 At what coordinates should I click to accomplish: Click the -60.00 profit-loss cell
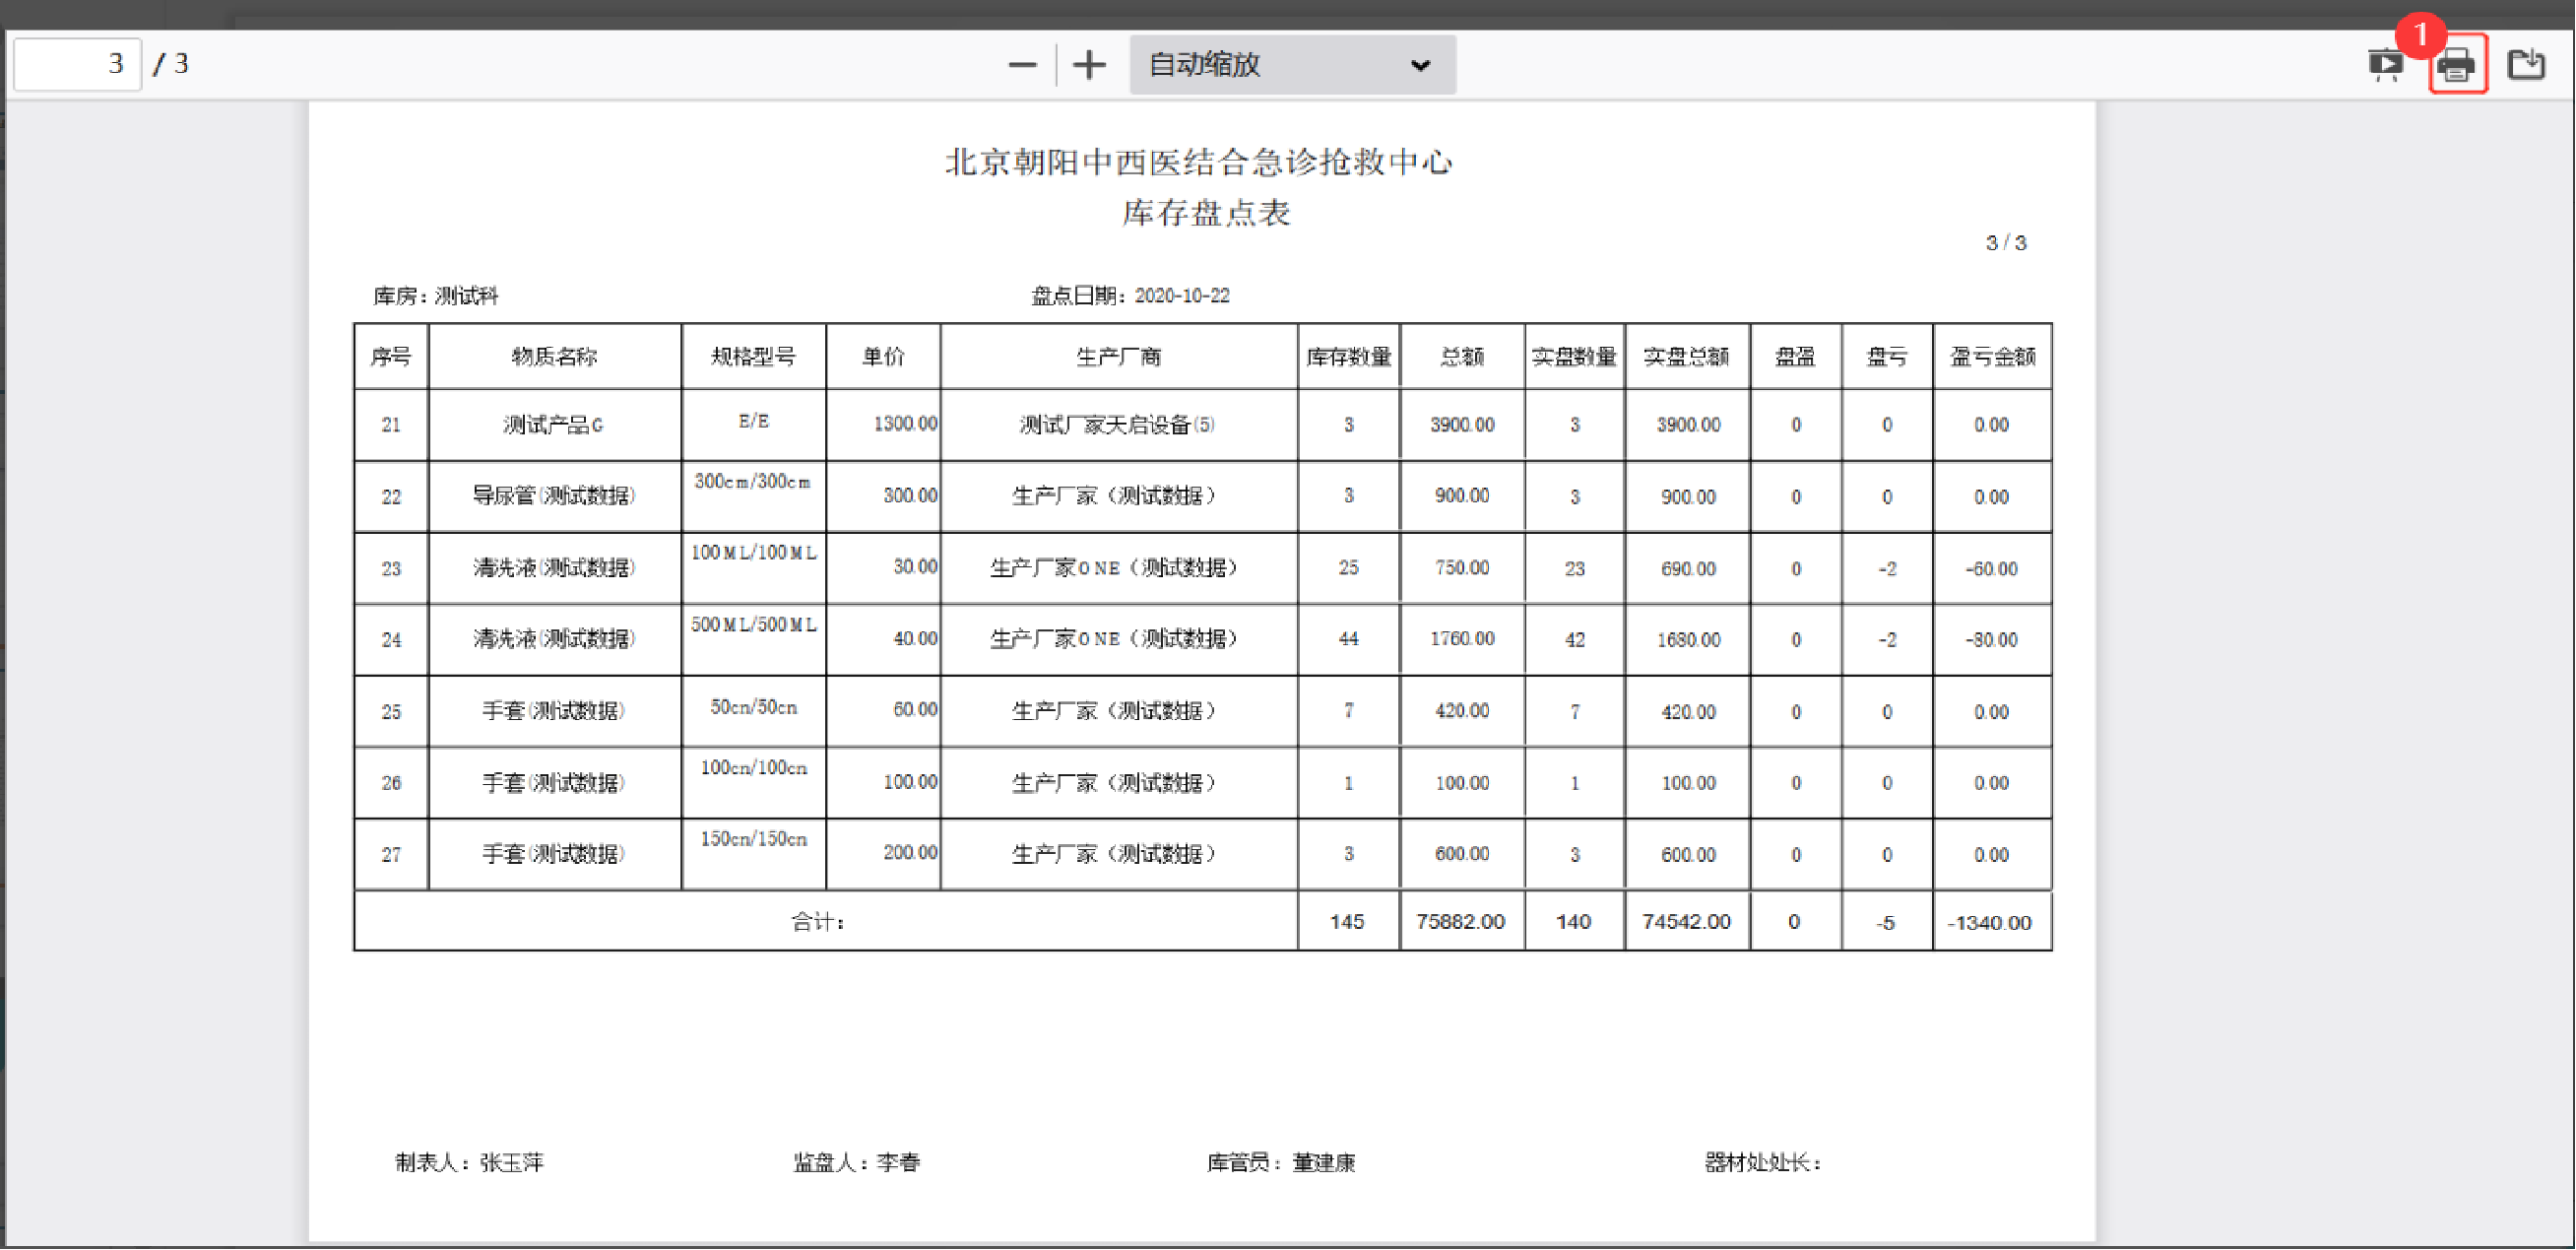pyautogui.click(x=1992, y=569)
